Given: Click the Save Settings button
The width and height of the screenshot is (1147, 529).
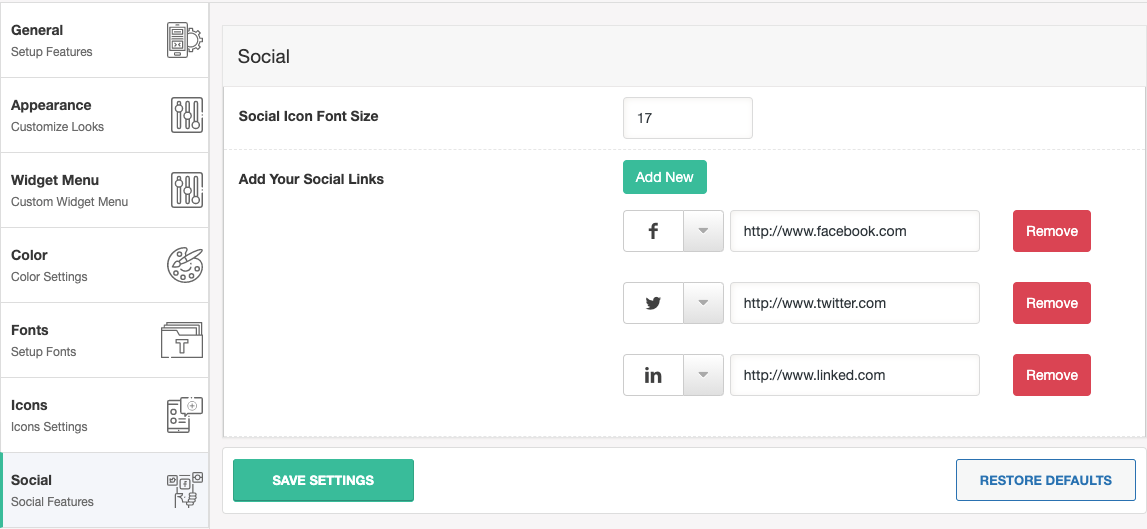Looking at the screenshot, I should tap(323, 480).
